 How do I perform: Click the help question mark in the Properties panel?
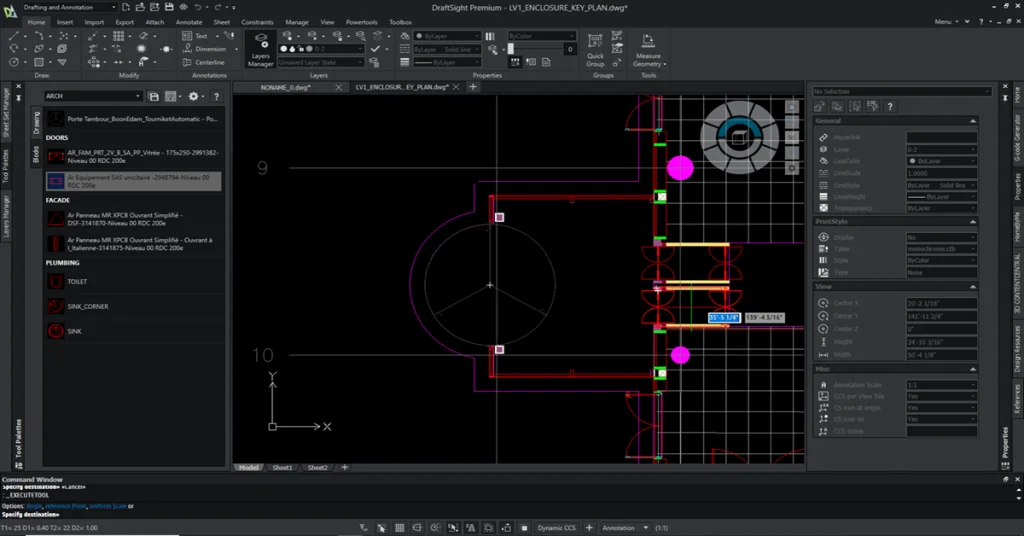coord(889,106)
